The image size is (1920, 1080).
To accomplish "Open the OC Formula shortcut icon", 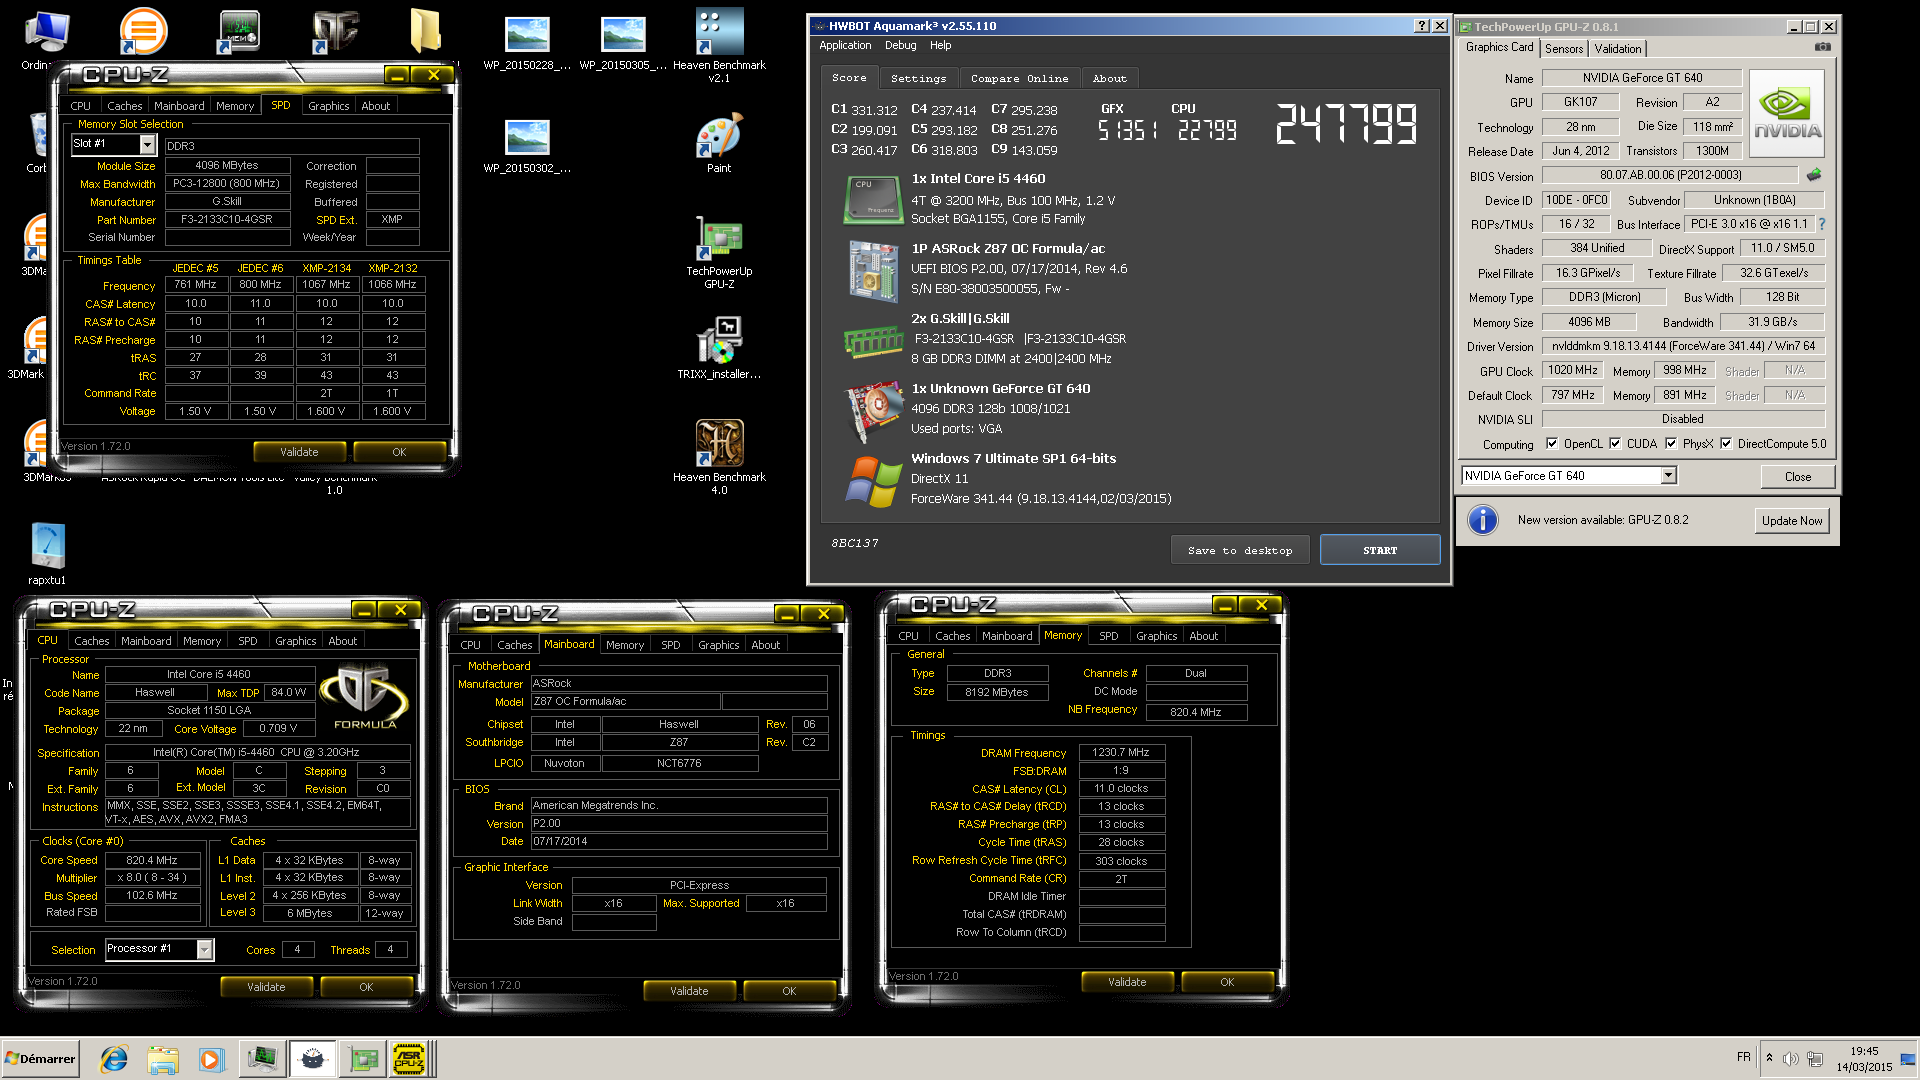I will tap(335, 31).
